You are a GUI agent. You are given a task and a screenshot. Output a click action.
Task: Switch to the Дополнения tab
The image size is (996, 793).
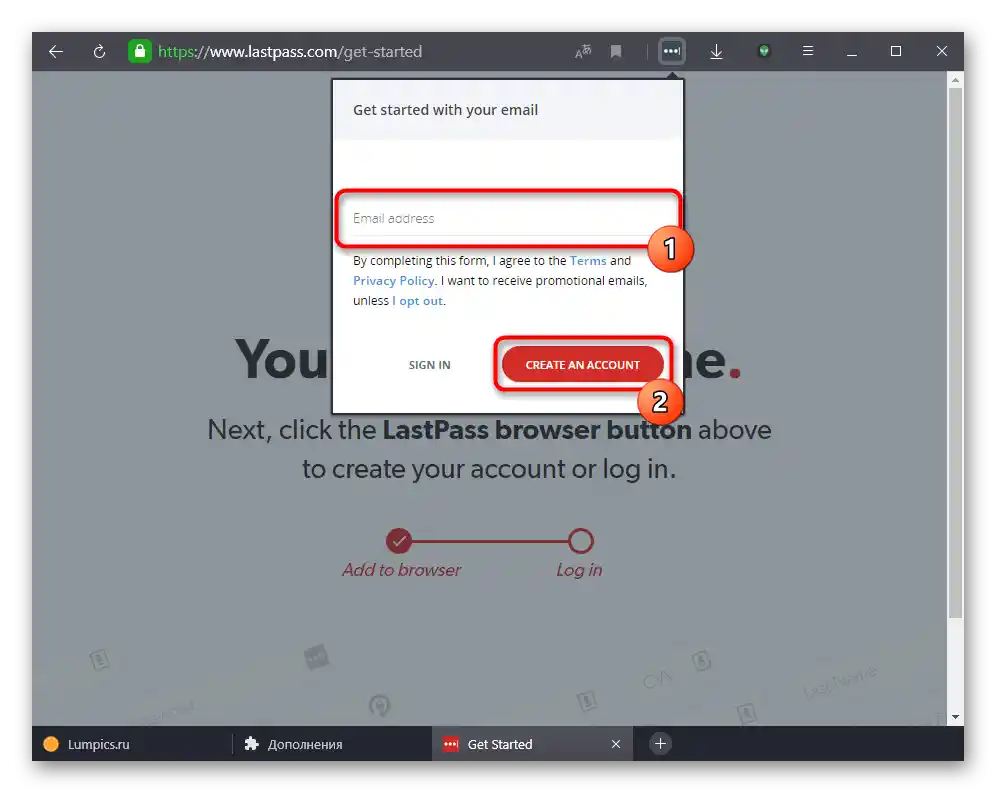coord(332,744)
